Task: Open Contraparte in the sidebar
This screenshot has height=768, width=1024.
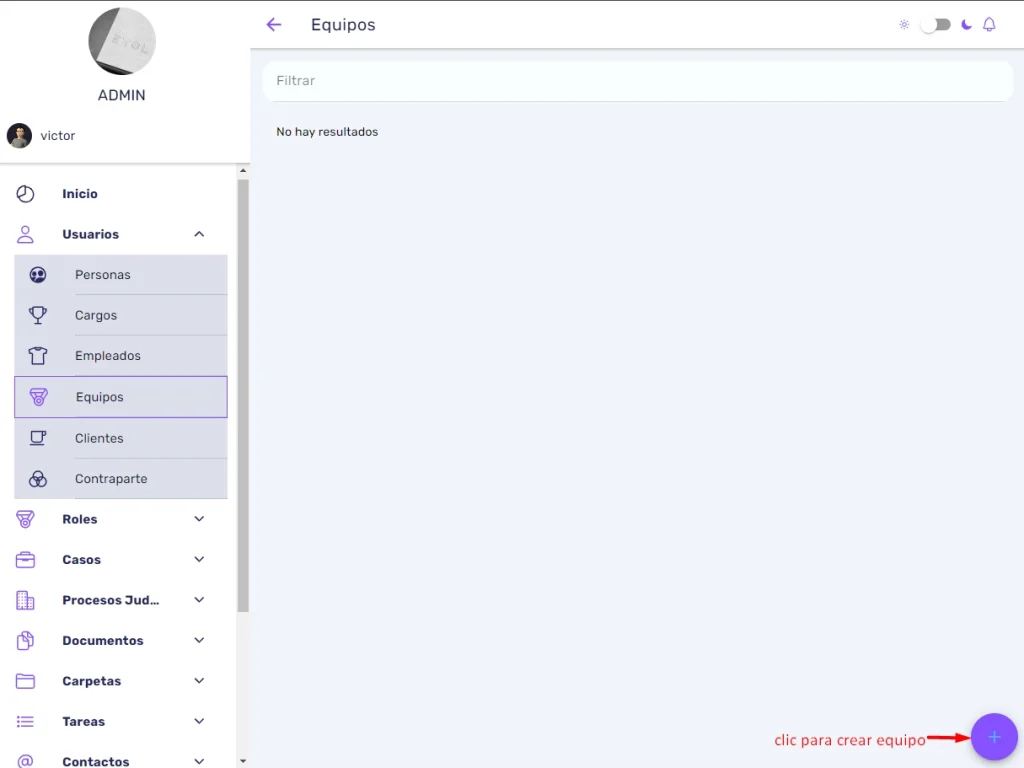Action: (121, 479)
